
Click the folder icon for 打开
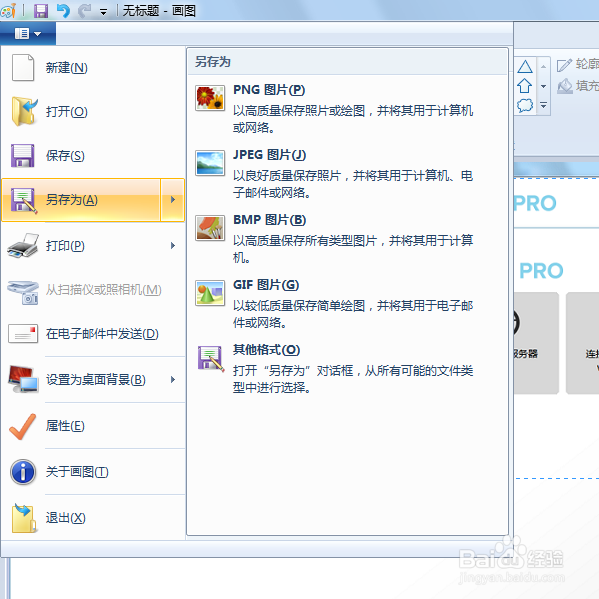click(x=24, y=111)
